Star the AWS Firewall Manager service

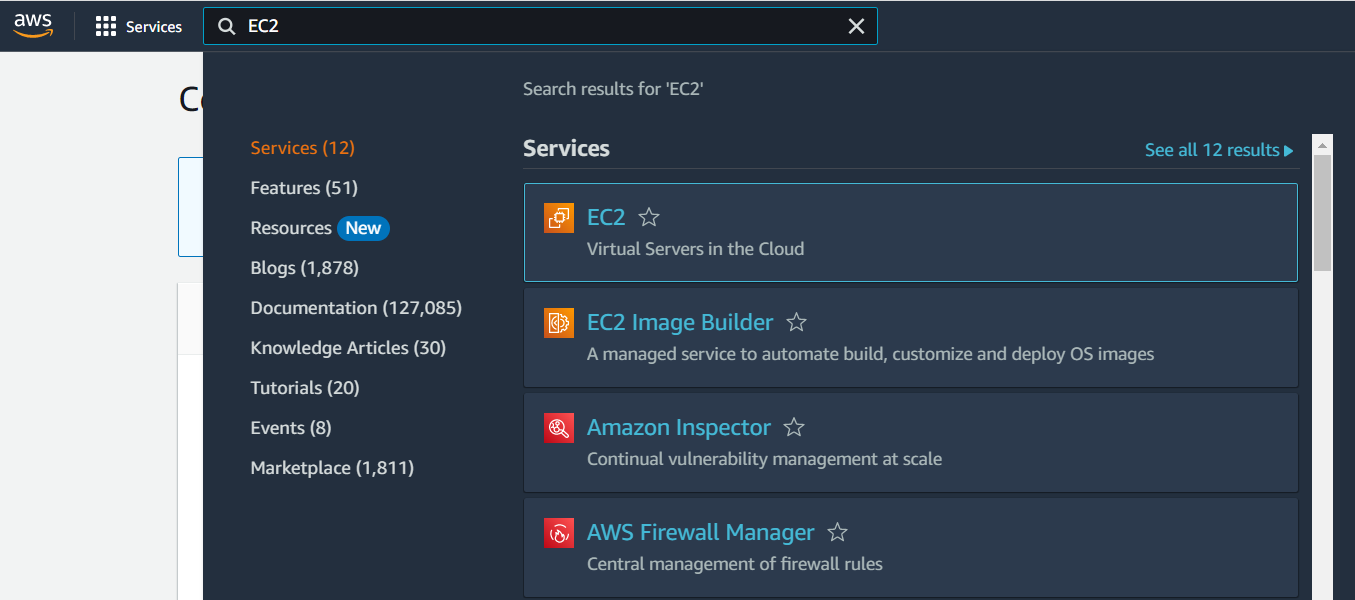[x=838, y=532]
